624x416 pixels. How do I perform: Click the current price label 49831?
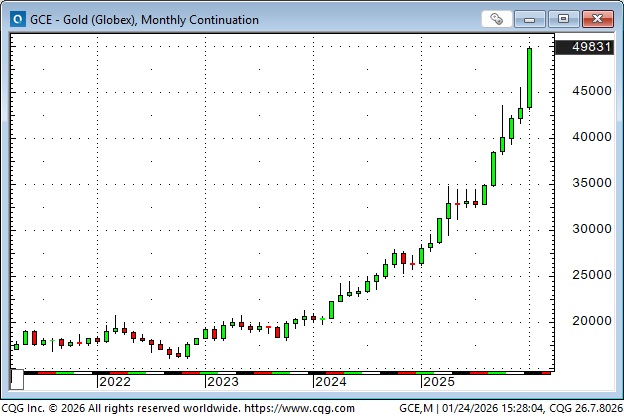[587, 48]
